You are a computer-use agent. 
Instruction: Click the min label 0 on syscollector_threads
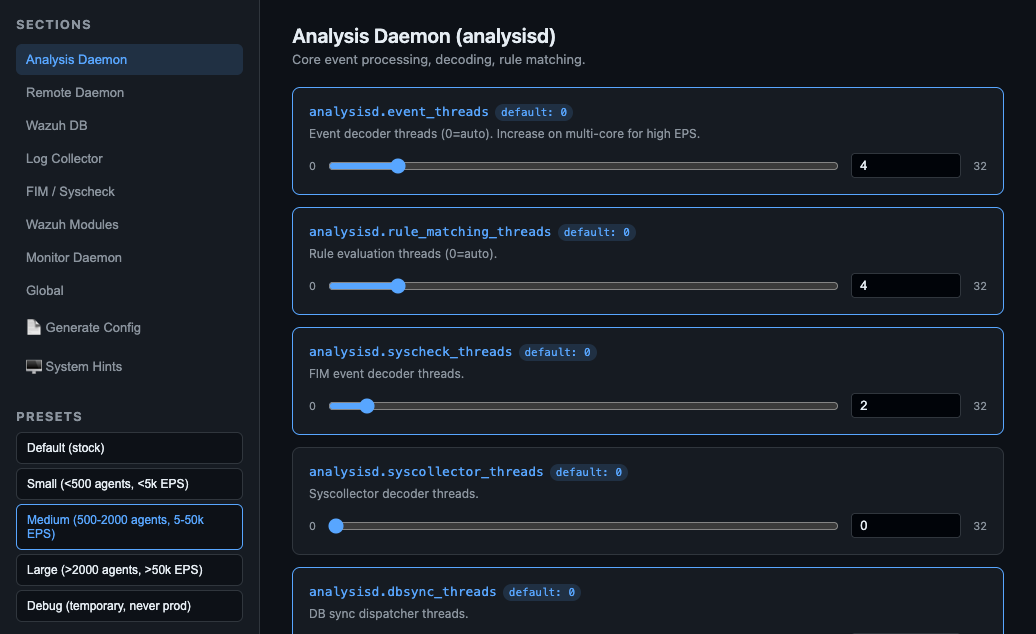tap(313, 526)
